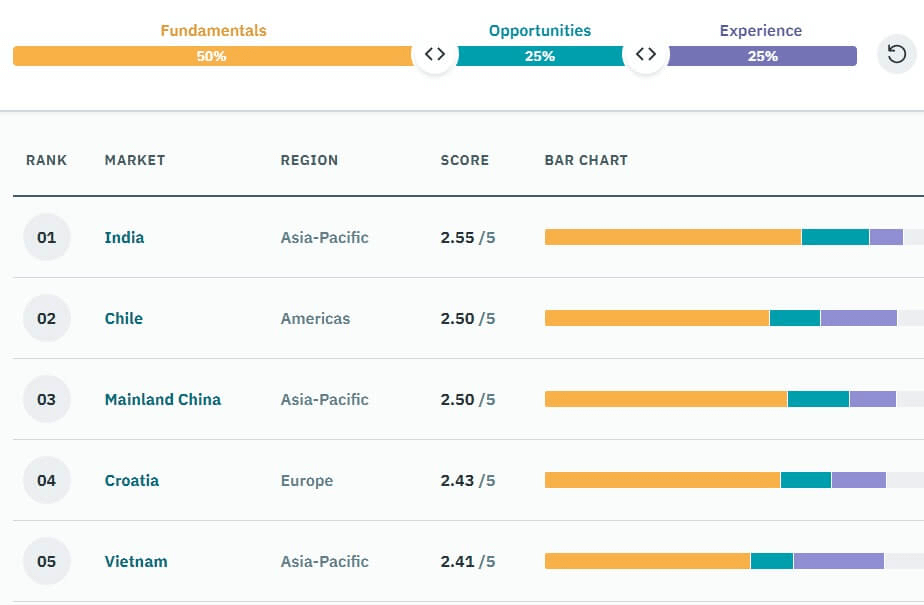
Task: Click Chile's teal Opportunities bar segment
Action: click(x=795, y=318)
